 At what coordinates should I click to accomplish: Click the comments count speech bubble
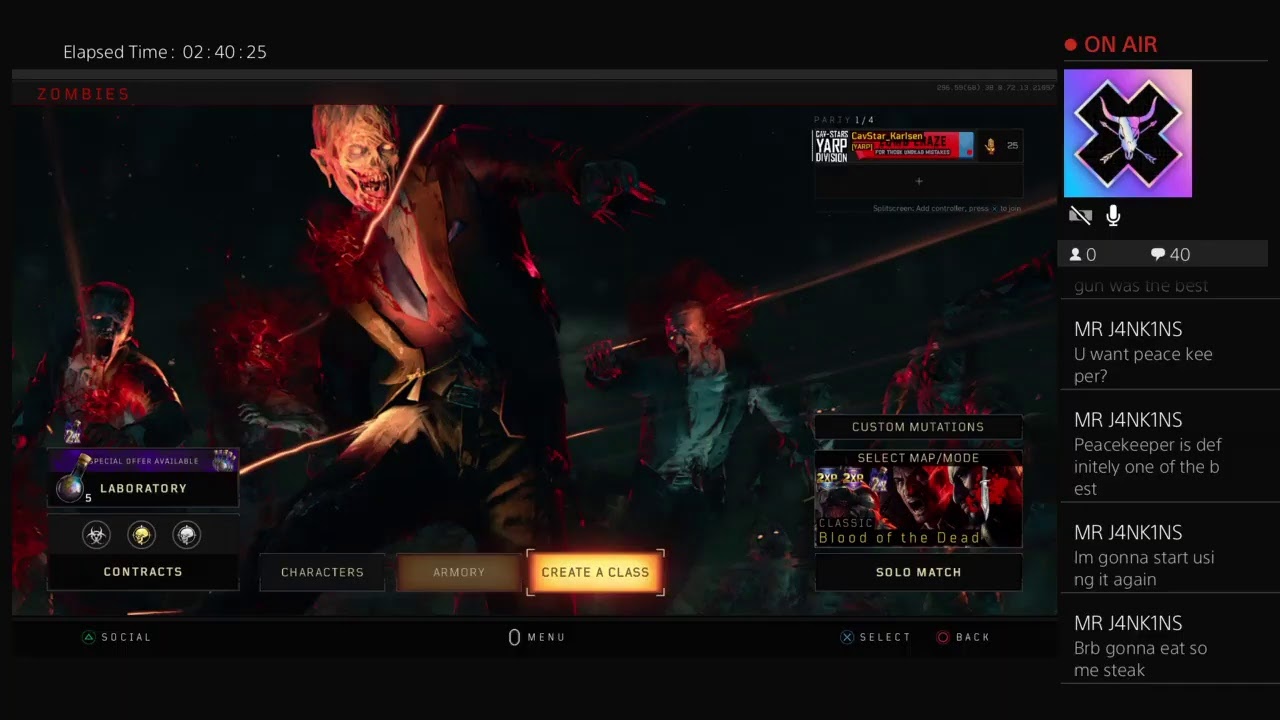click(x=1158, y=255)
